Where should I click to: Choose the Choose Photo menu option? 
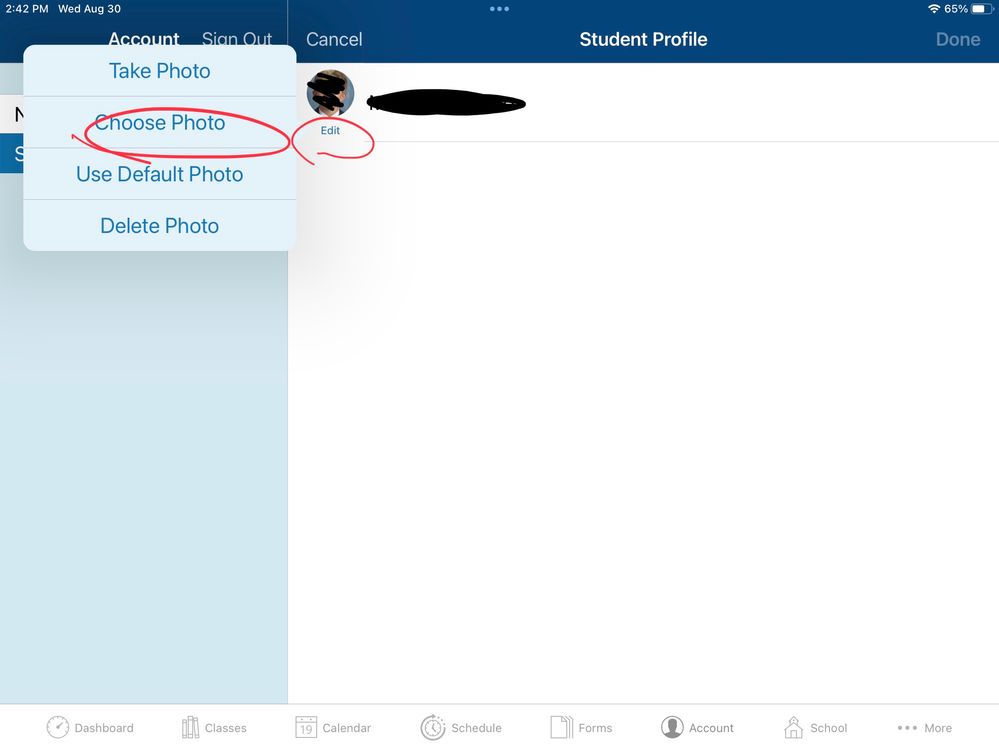tap(160, 123)
